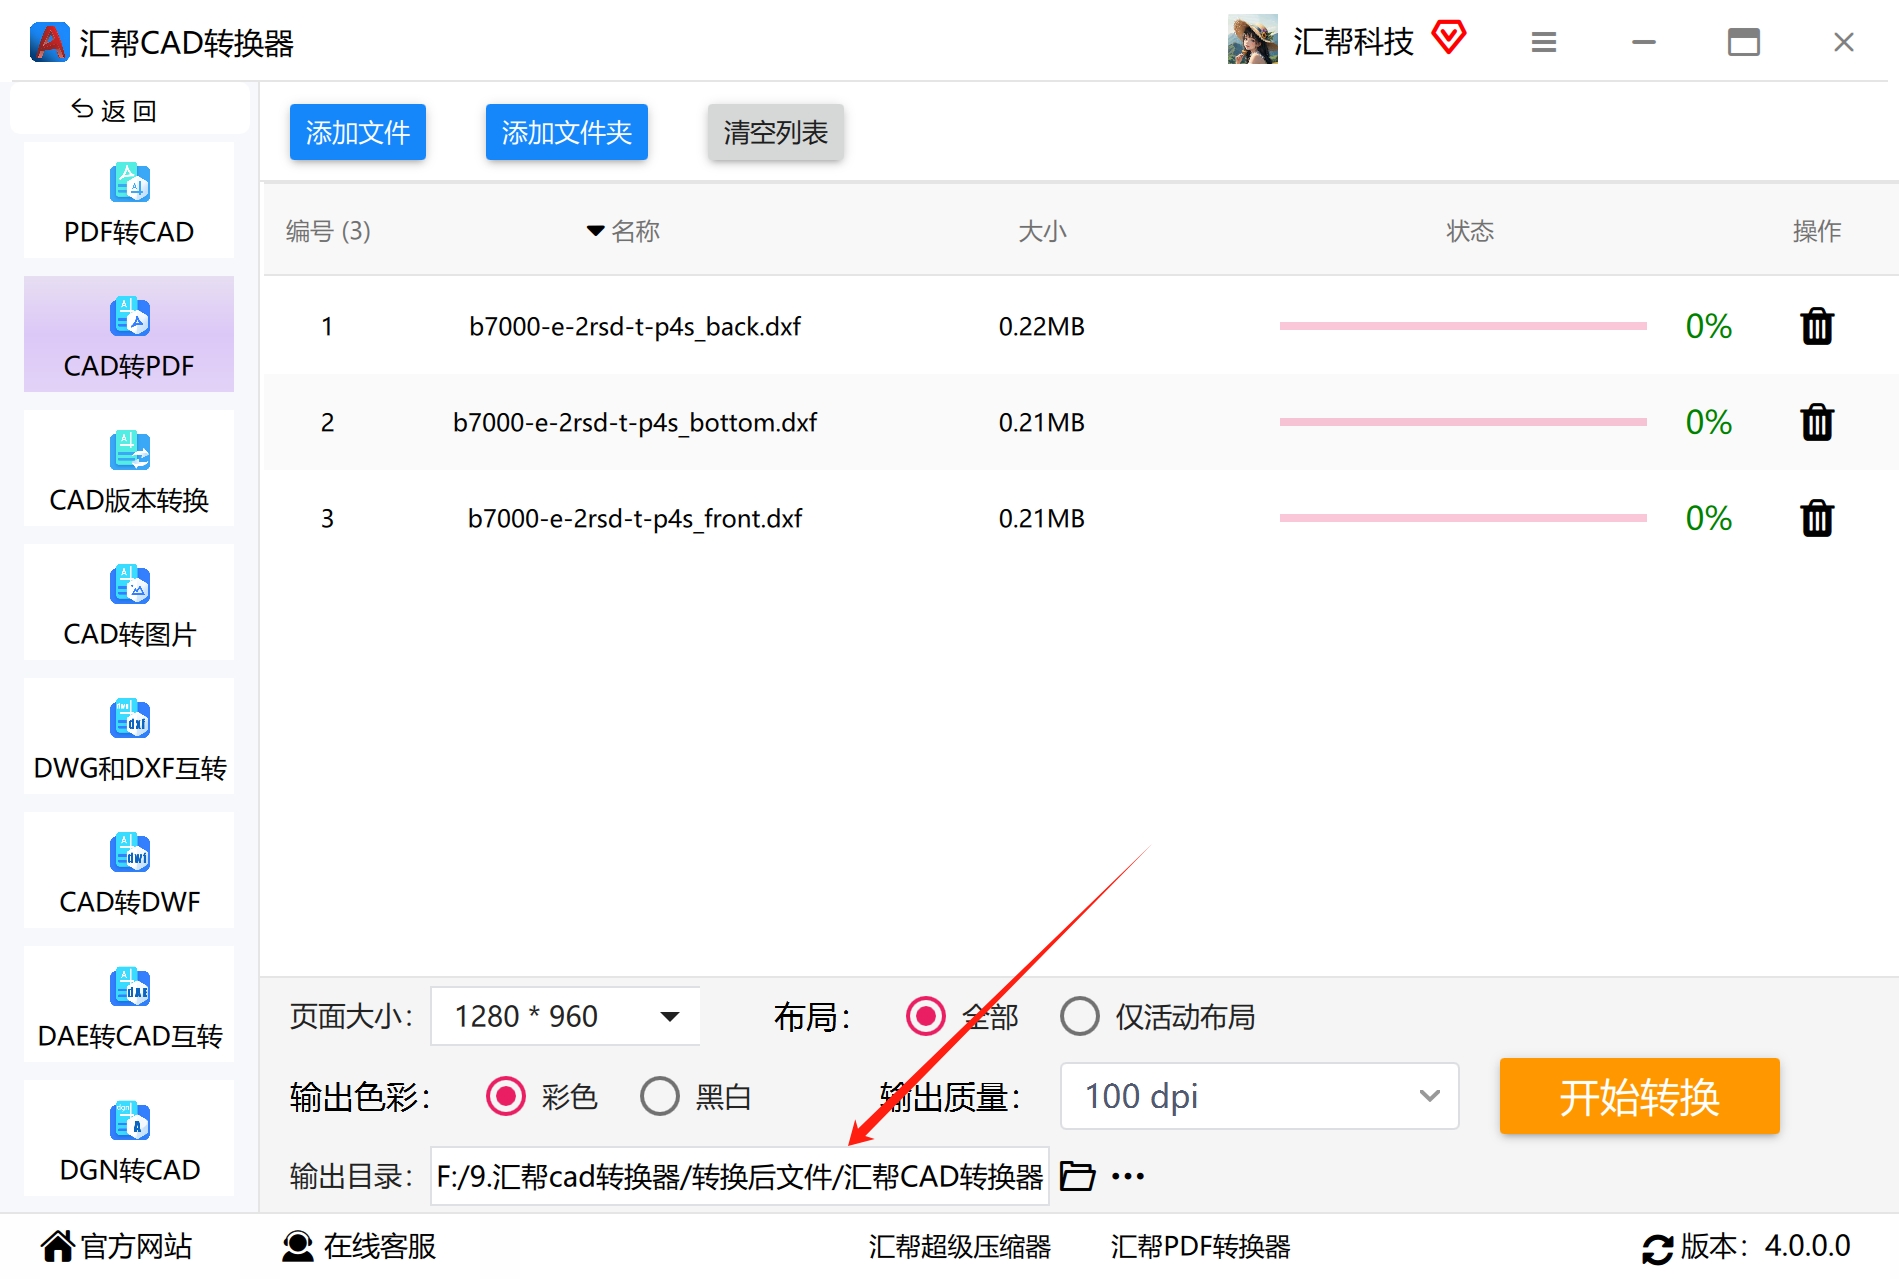
Task: Delete b7000-e-2rsd-t-p4s_back.dxf with trash icon
Action: pos(1817,326)
